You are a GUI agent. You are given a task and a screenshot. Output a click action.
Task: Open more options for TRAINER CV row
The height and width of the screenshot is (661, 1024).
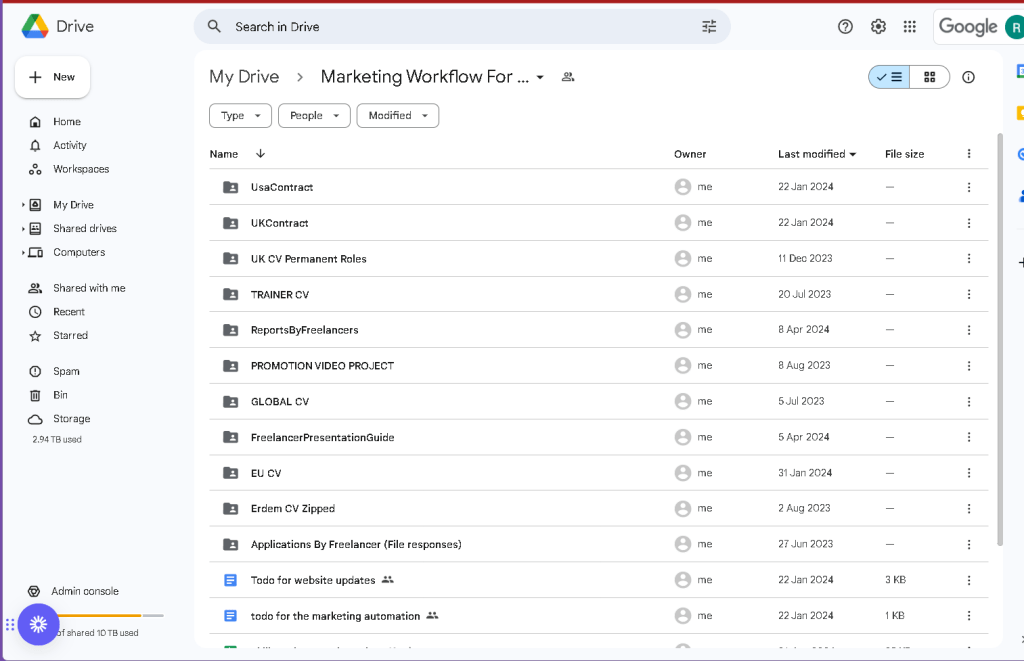968,295
